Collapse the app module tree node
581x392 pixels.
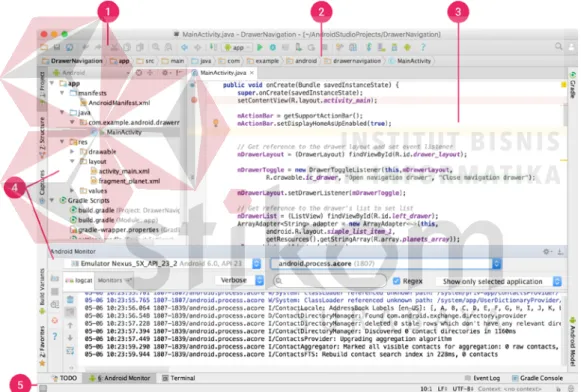pyautogui.click(x=52, y=83)
